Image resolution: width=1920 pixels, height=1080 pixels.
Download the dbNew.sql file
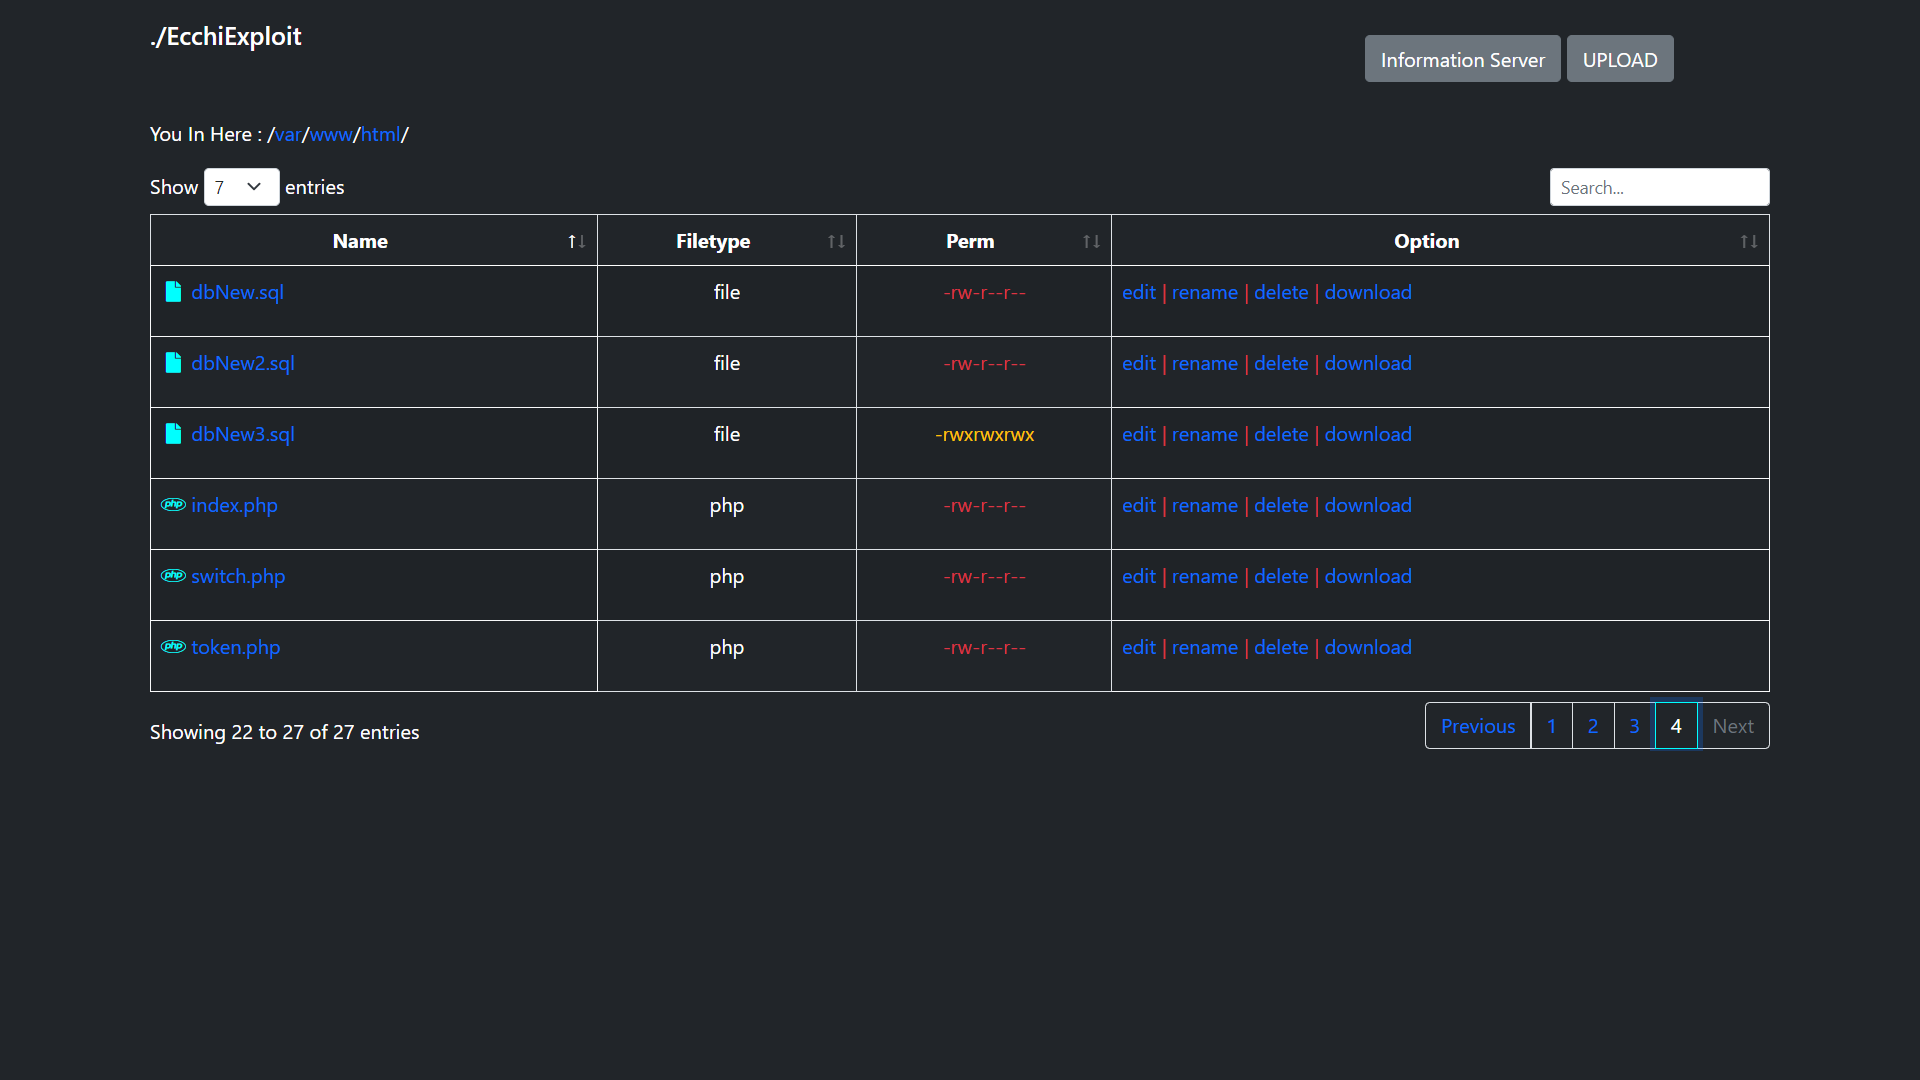click(1368, 292)
